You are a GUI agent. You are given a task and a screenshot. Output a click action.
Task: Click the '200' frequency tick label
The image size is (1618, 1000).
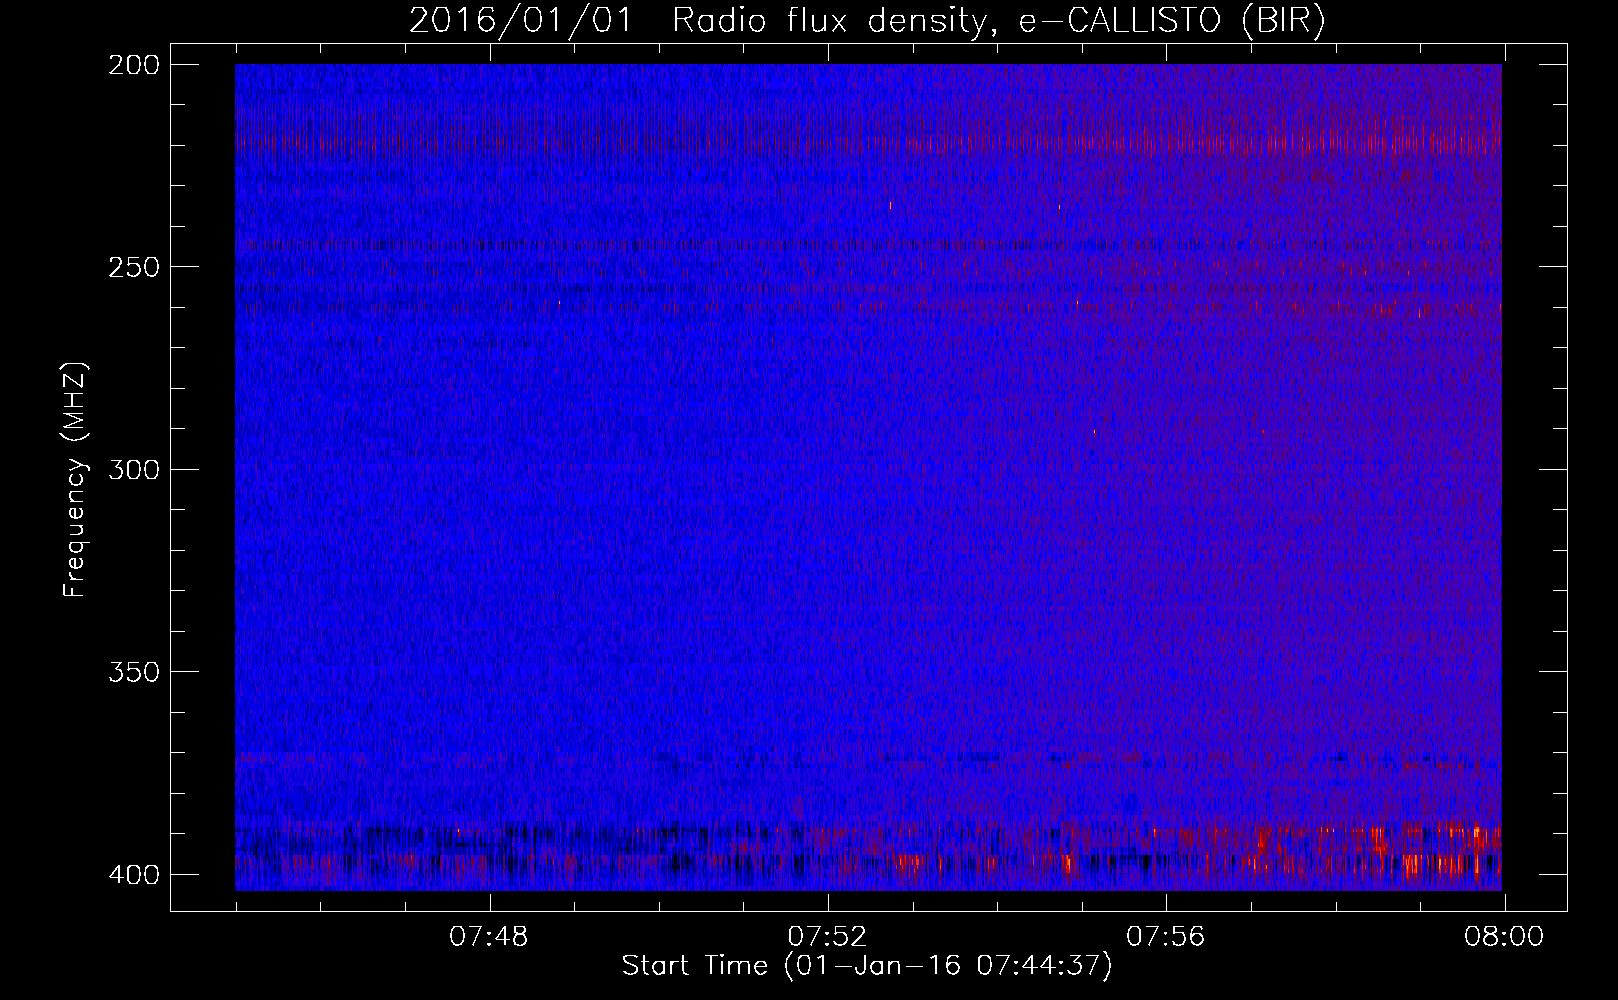[x=134, y=66]
